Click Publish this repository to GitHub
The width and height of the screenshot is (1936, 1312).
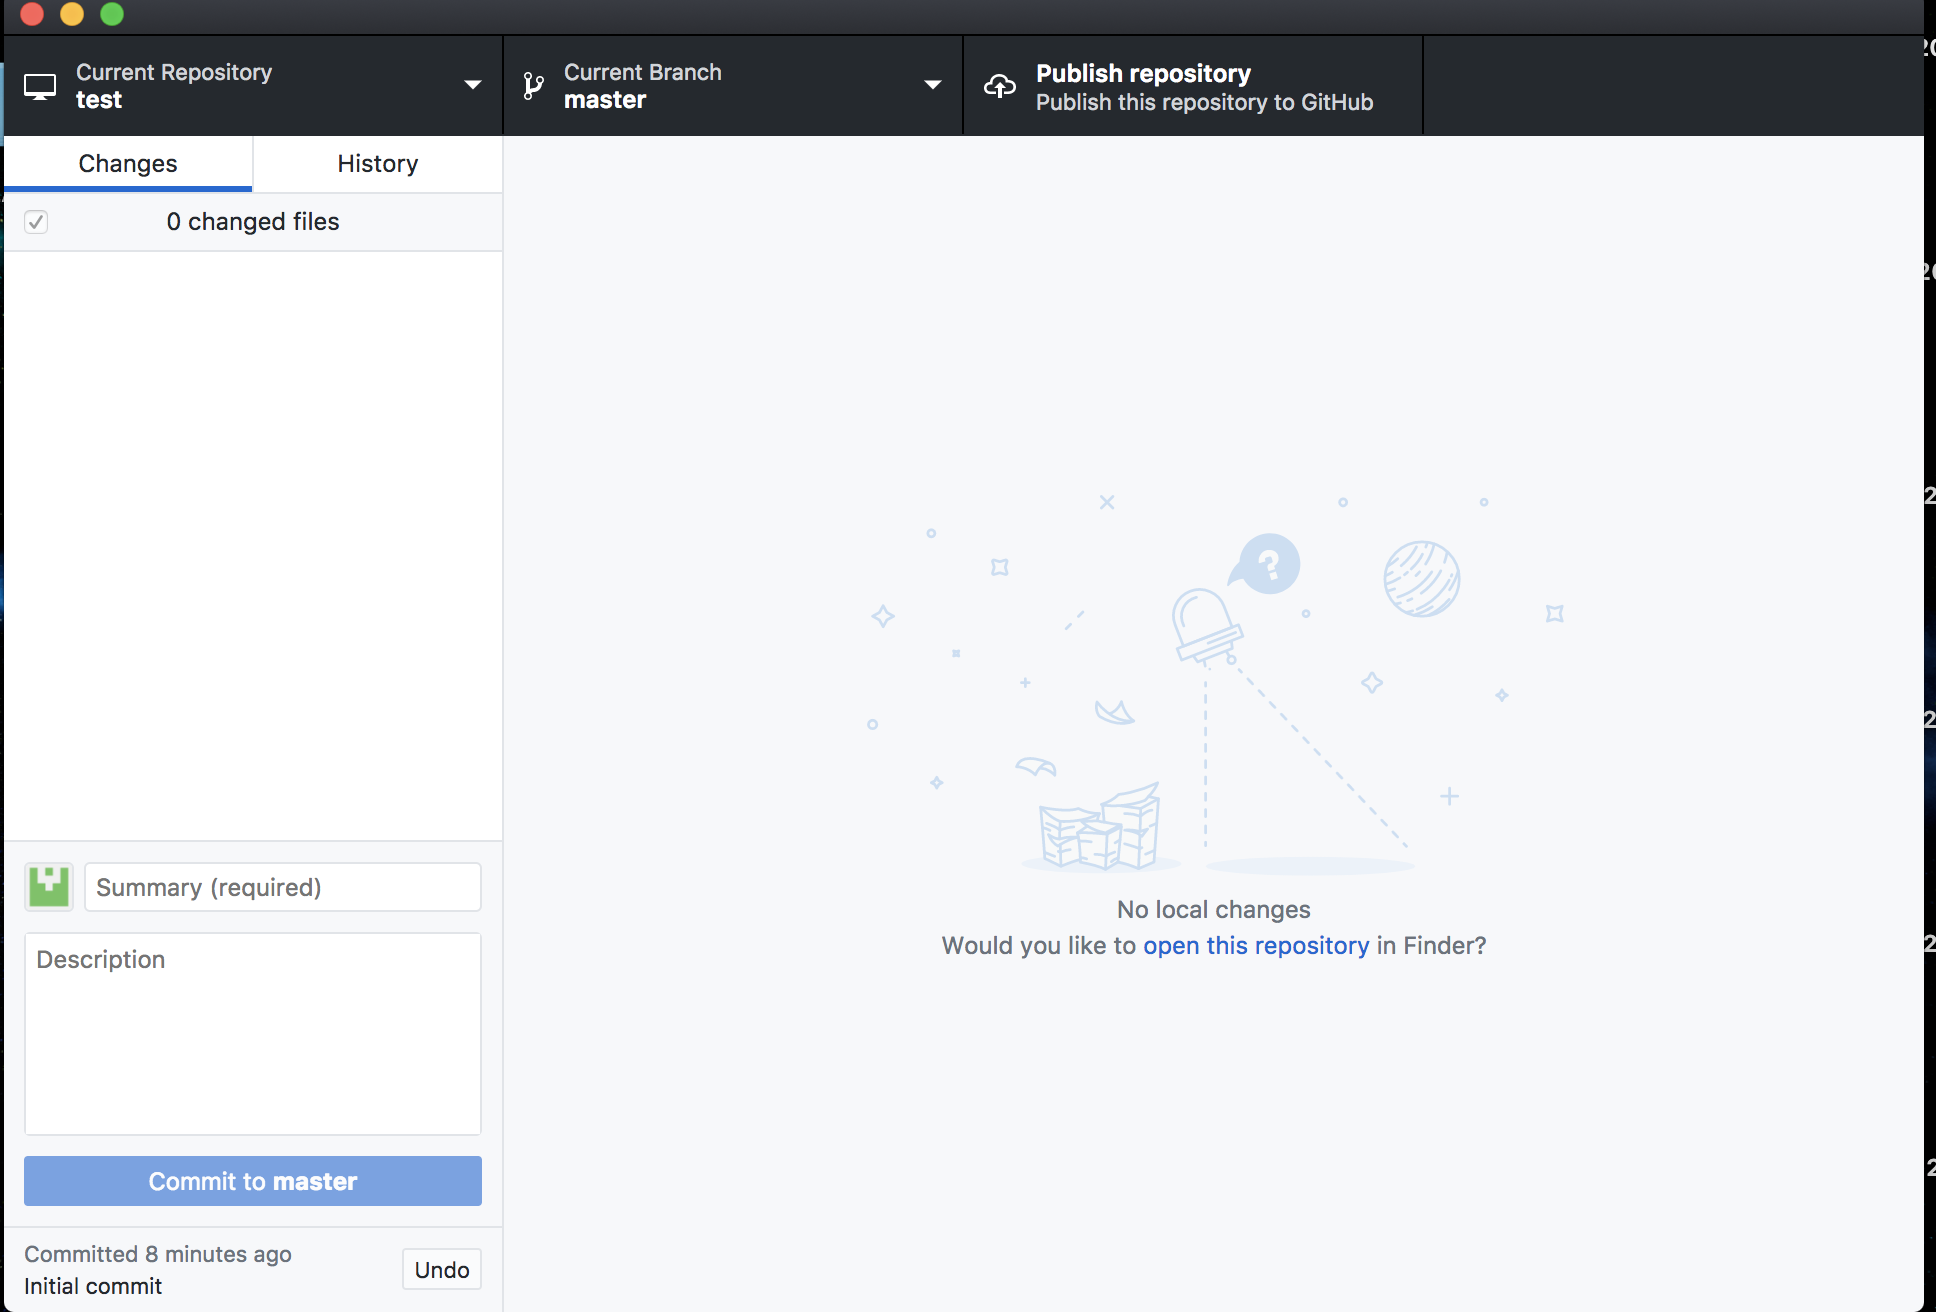1204,102
